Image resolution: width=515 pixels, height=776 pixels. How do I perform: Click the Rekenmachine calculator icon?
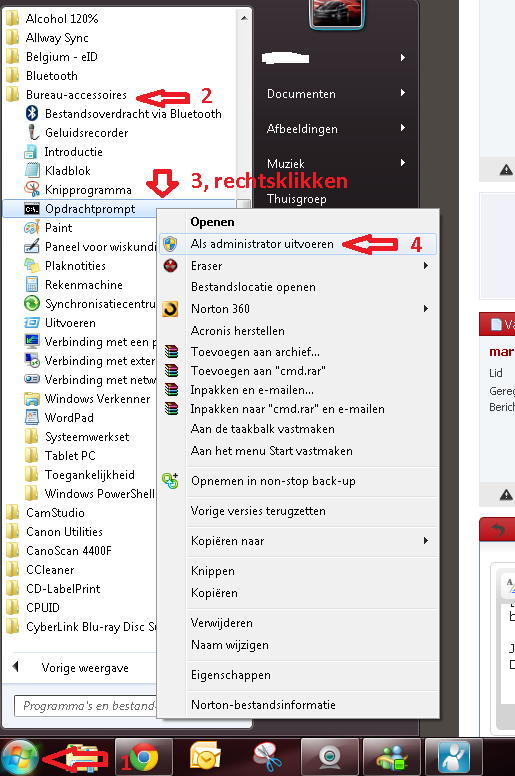point(32,285)
